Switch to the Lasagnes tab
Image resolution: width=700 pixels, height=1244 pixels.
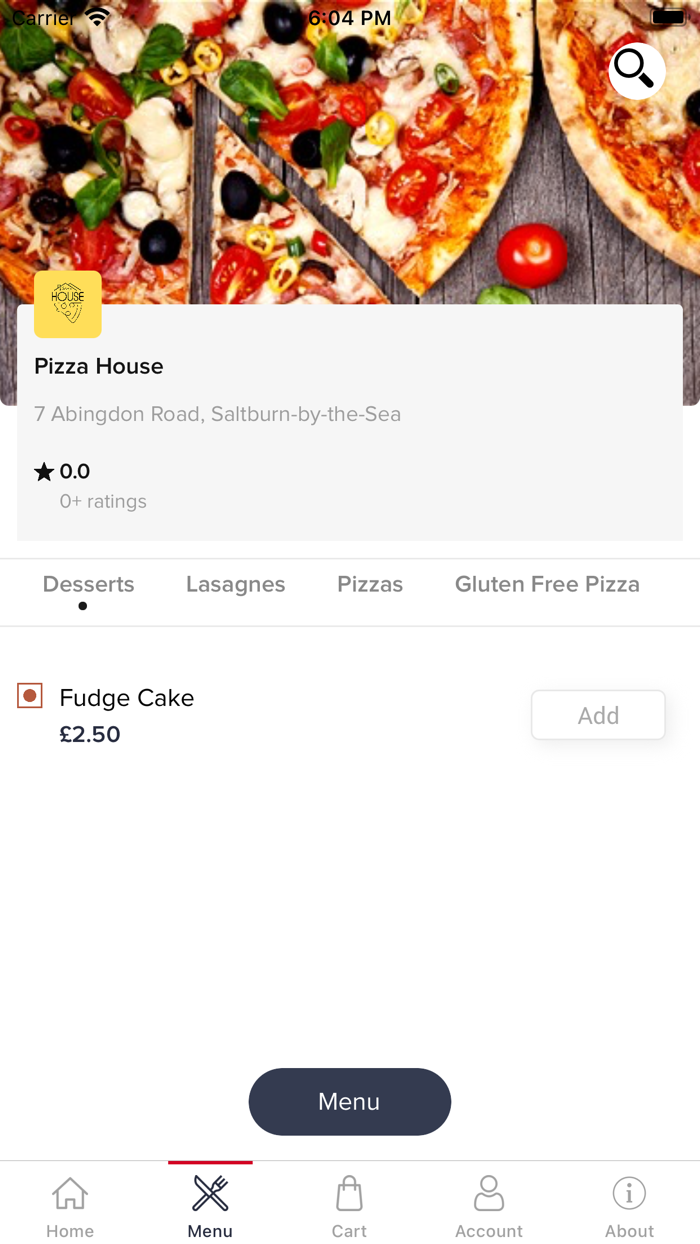coord(235,584)
